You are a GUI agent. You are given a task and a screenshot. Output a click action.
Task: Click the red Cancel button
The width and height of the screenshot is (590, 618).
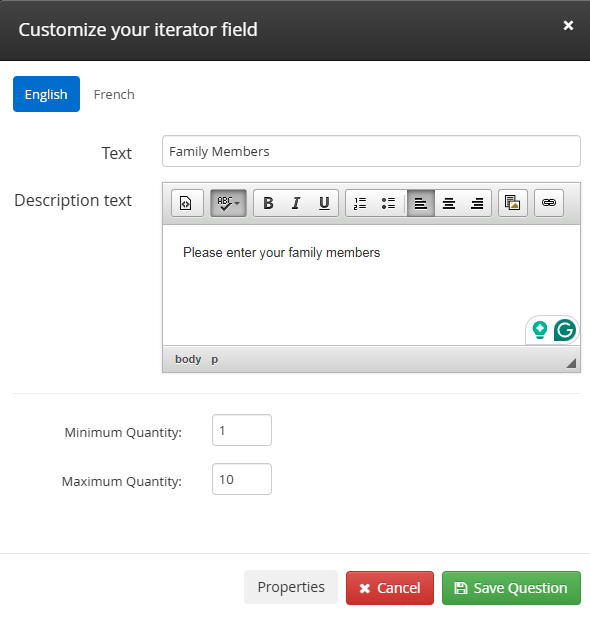pos(390,588)
